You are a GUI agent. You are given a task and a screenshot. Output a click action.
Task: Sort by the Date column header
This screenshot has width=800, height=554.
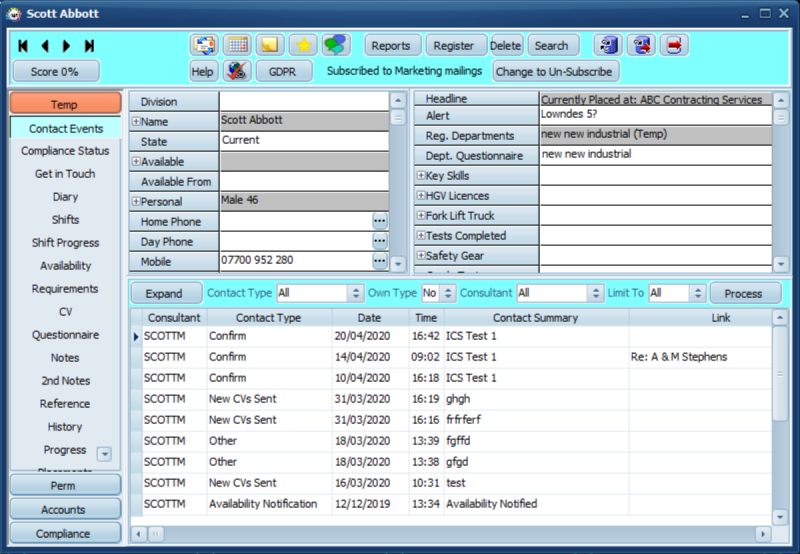pyautogui.click(x=370, y=317)
